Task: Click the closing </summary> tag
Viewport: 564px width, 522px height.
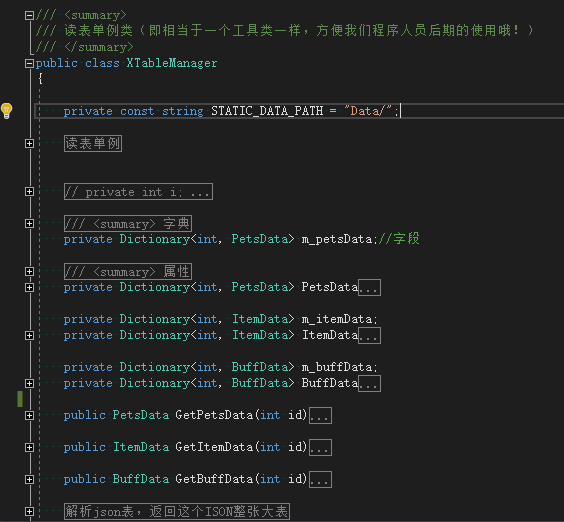Action: (x=99, y=47)
